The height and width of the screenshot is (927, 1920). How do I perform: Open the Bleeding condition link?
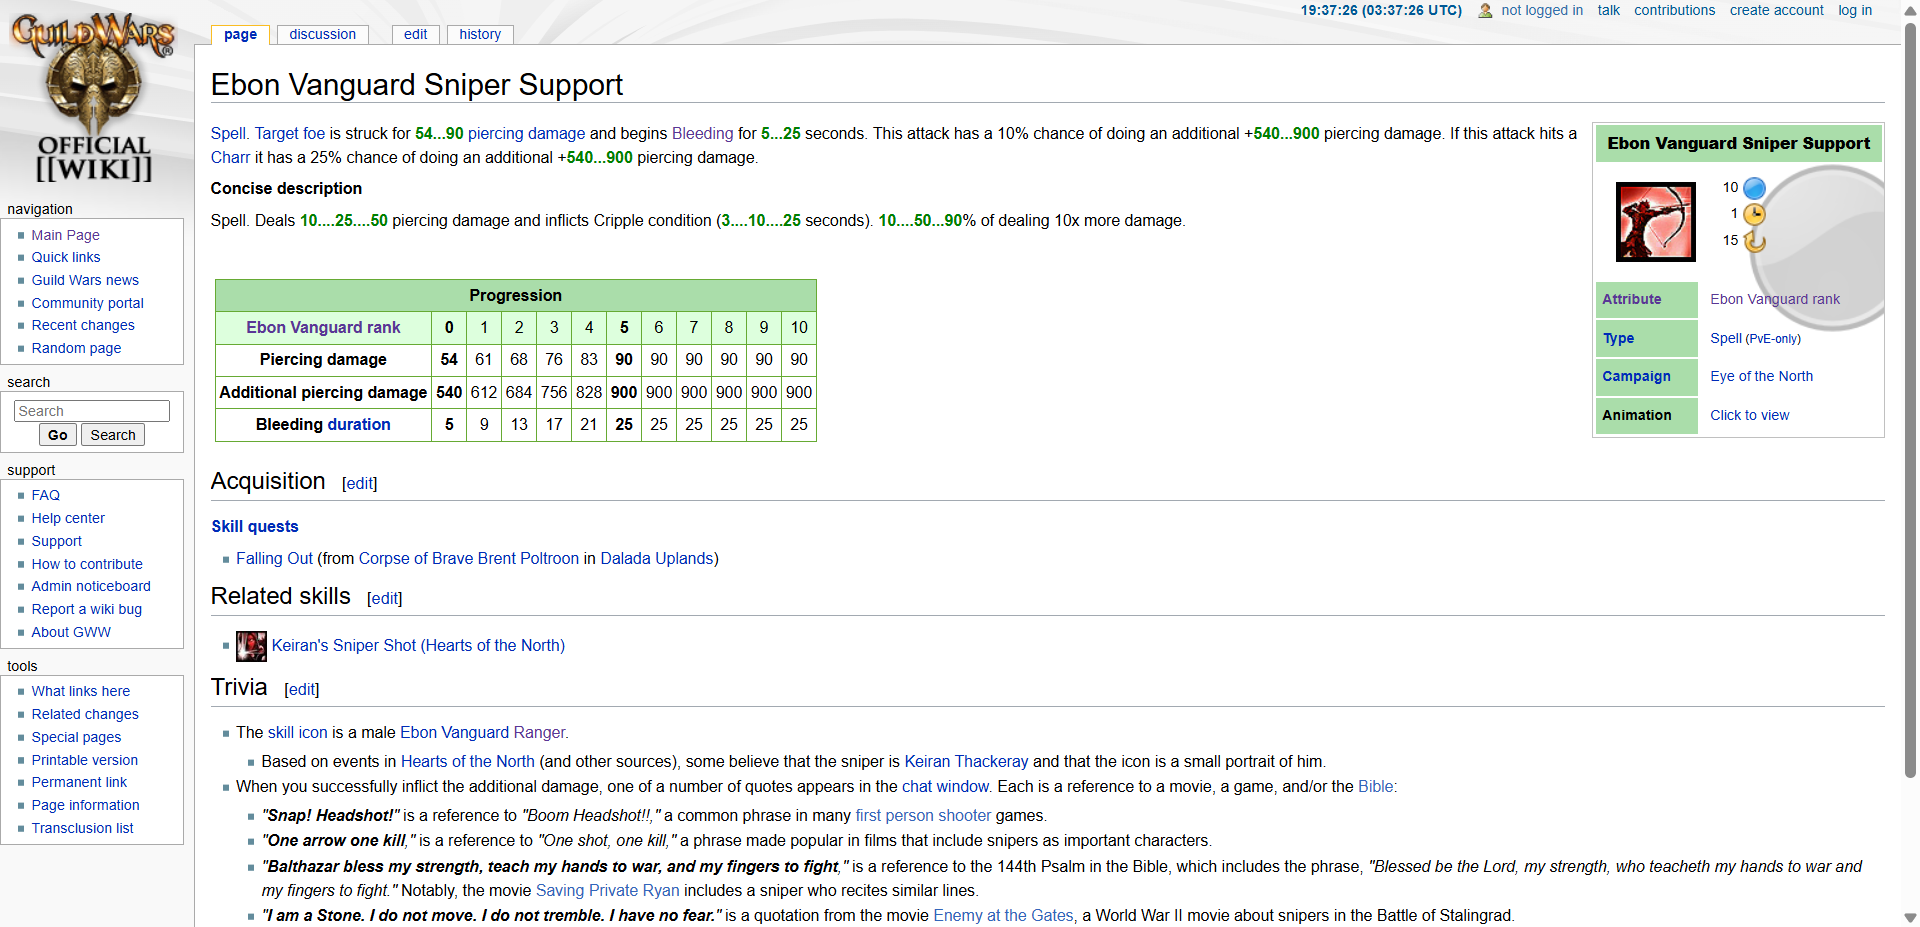[702, 133]
